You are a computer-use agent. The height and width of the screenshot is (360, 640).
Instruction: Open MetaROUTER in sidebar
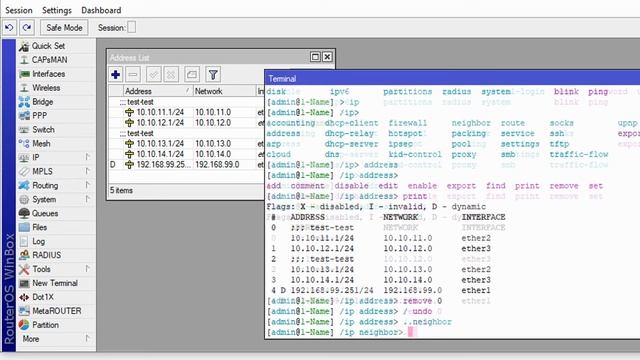pos(56,311)
